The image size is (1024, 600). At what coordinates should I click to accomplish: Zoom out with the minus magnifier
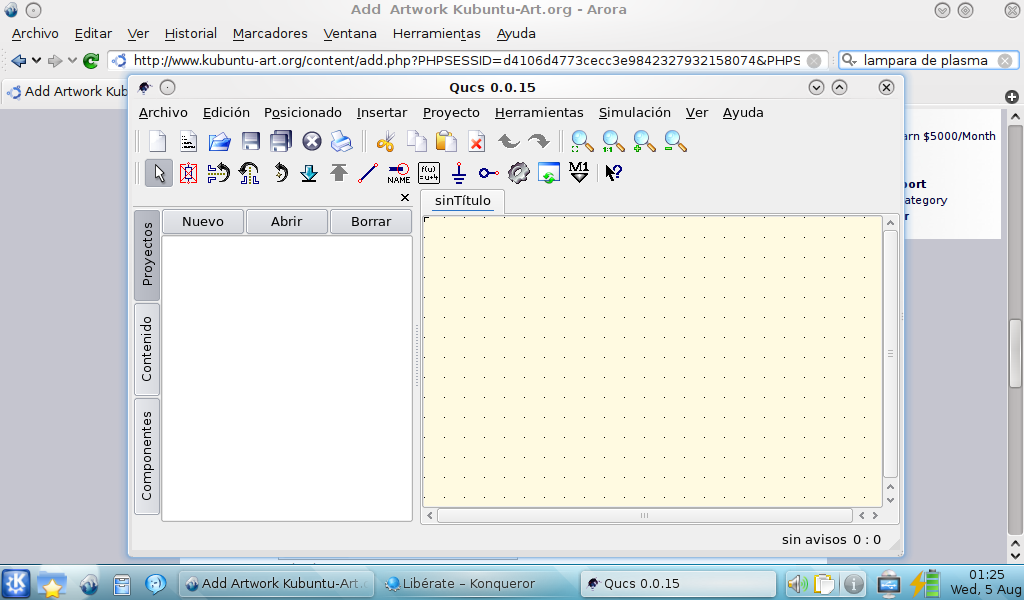(x=675, y=141)
